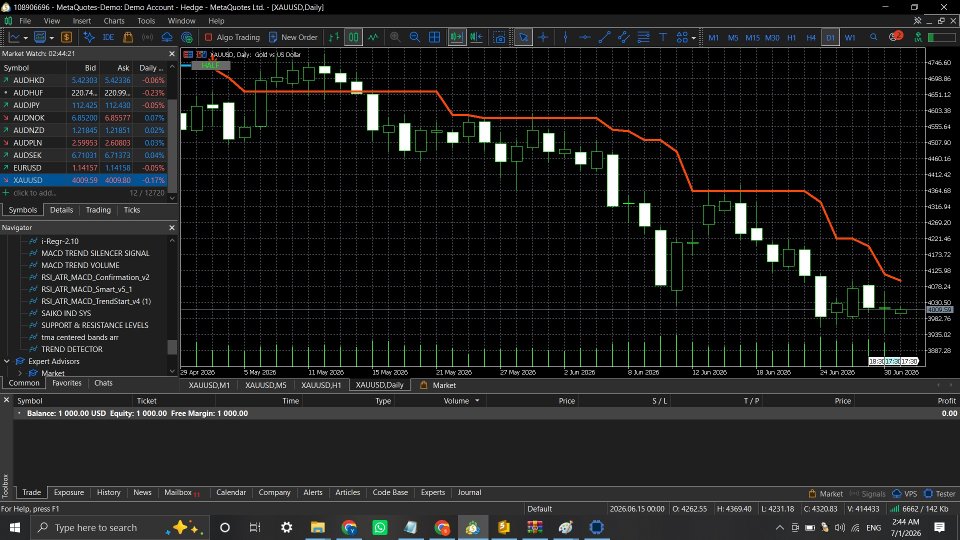Select the cursor arrow tool

[523, 37]
